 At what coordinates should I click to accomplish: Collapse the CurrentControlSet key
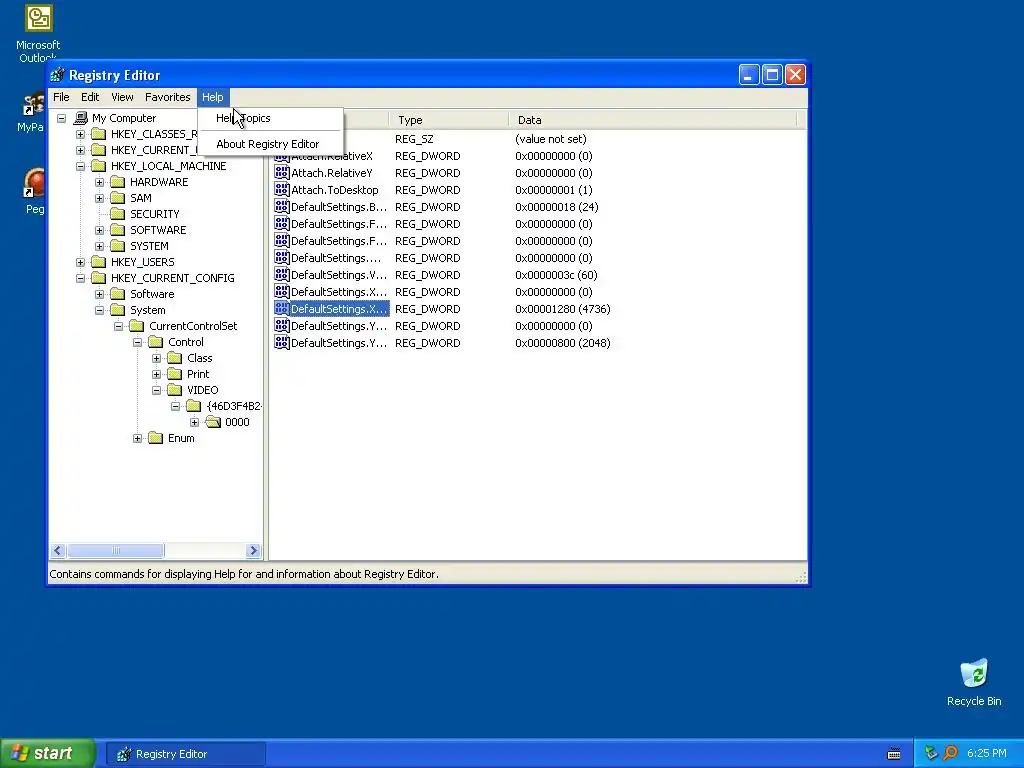pos(118,326)
